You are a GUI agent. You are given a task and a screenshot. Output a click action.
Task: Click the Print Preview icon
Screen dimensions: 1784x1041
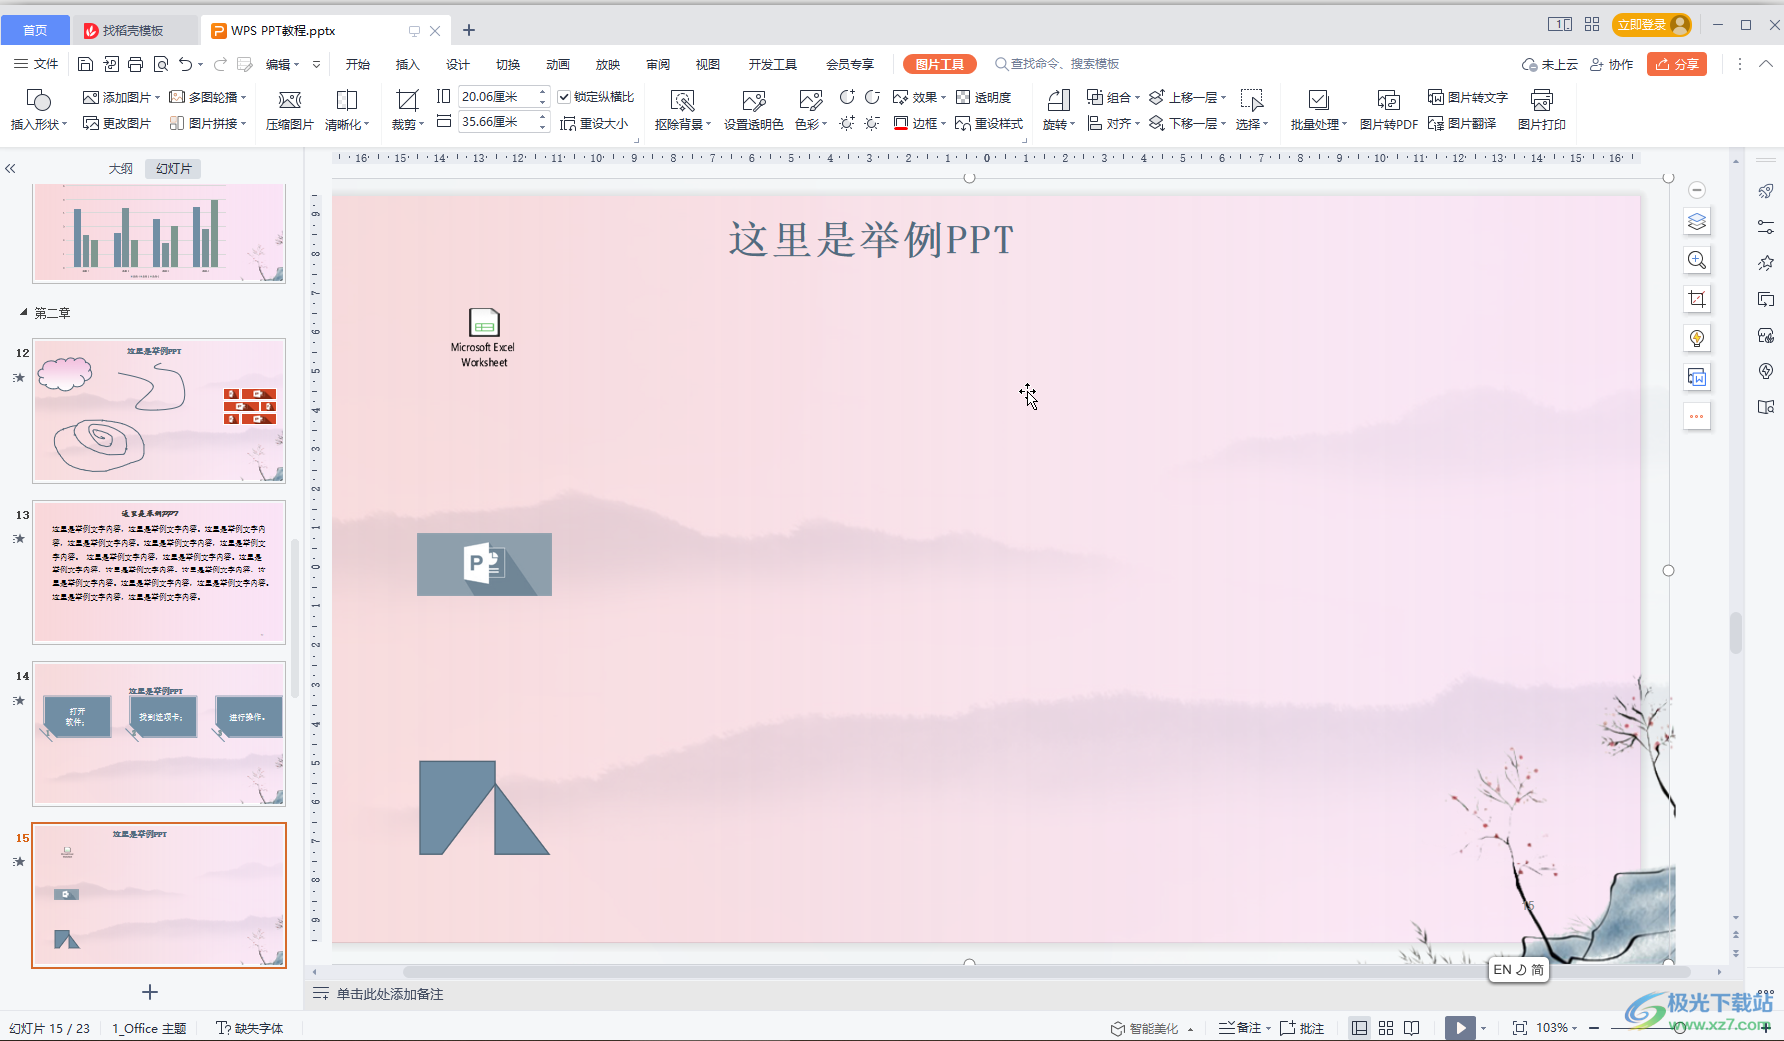pyautogui.click(x=161, y=64)
